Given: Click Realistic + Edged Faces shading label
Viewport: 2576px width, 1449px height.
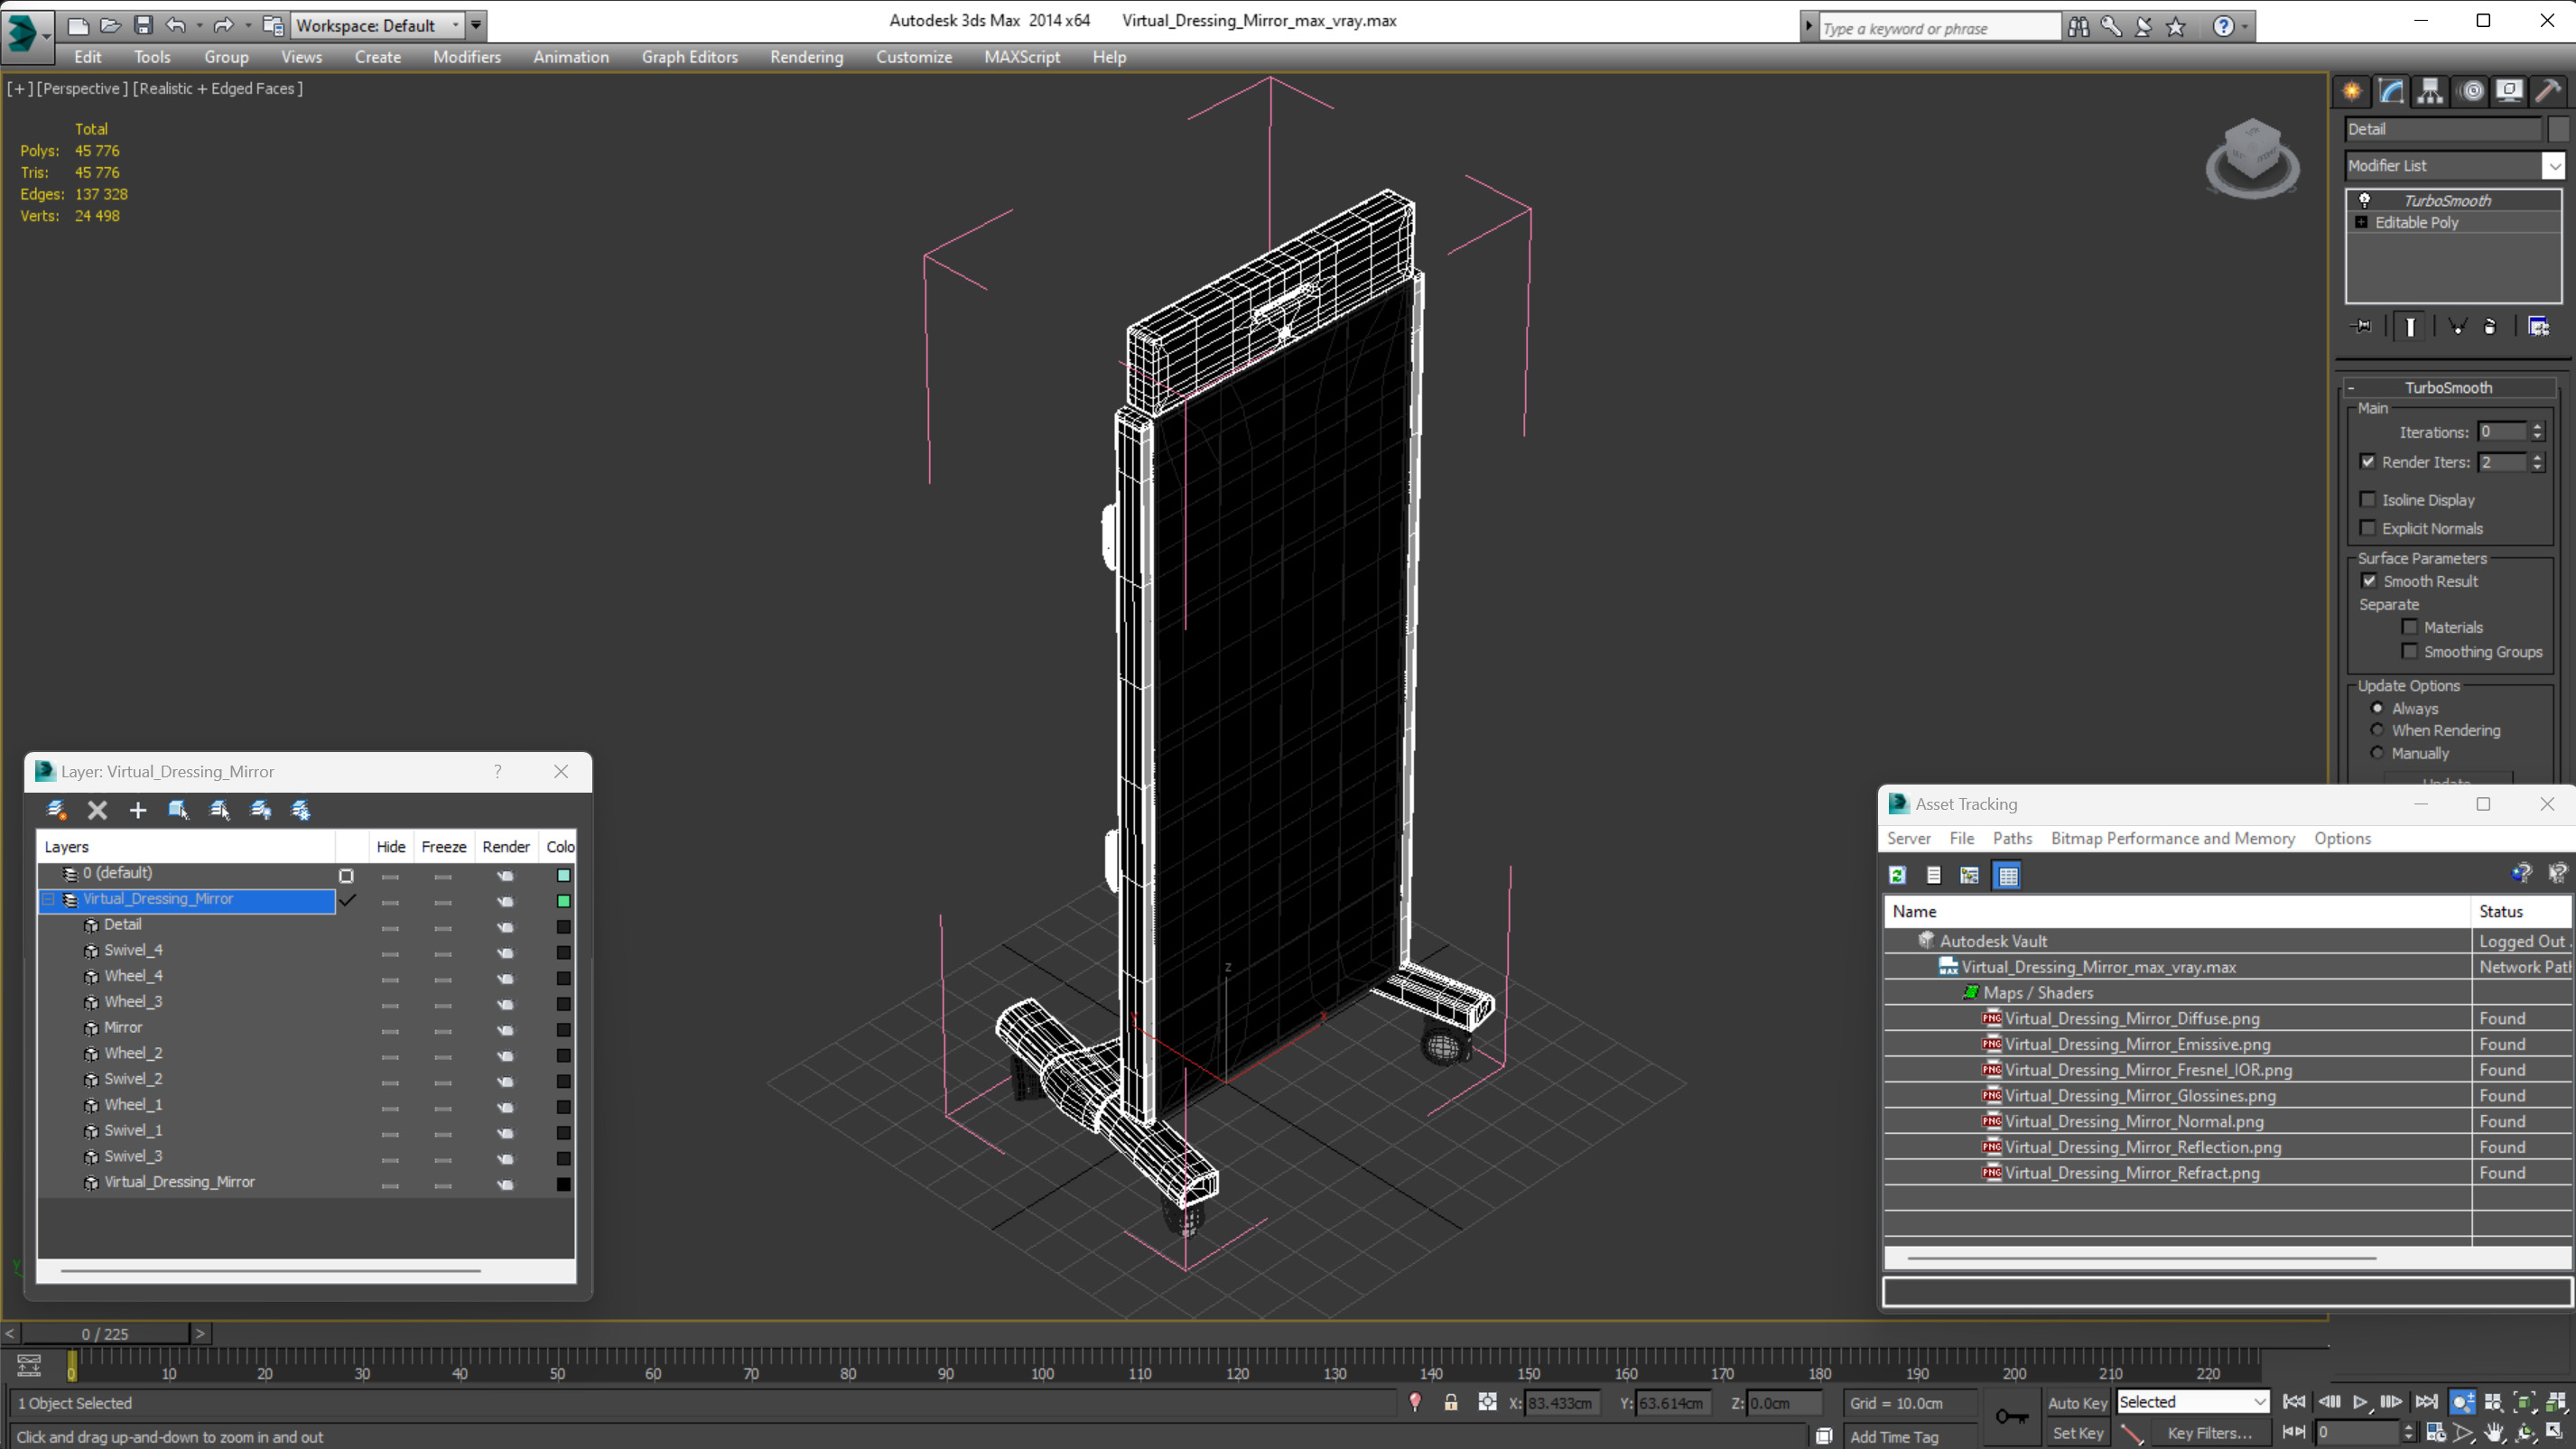Looking at the screenshot, I should point(217,88).
